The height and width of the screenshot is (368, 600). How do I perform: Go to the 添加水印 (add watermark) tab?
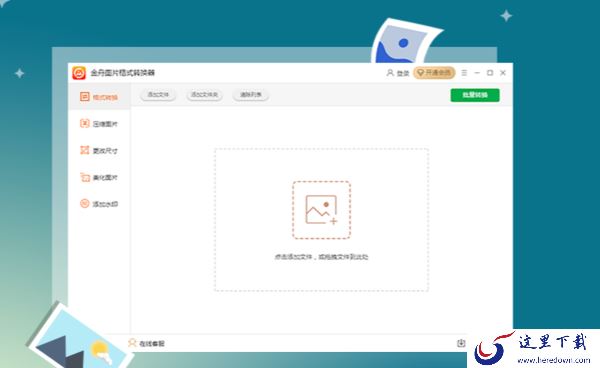tap(99, 204)
